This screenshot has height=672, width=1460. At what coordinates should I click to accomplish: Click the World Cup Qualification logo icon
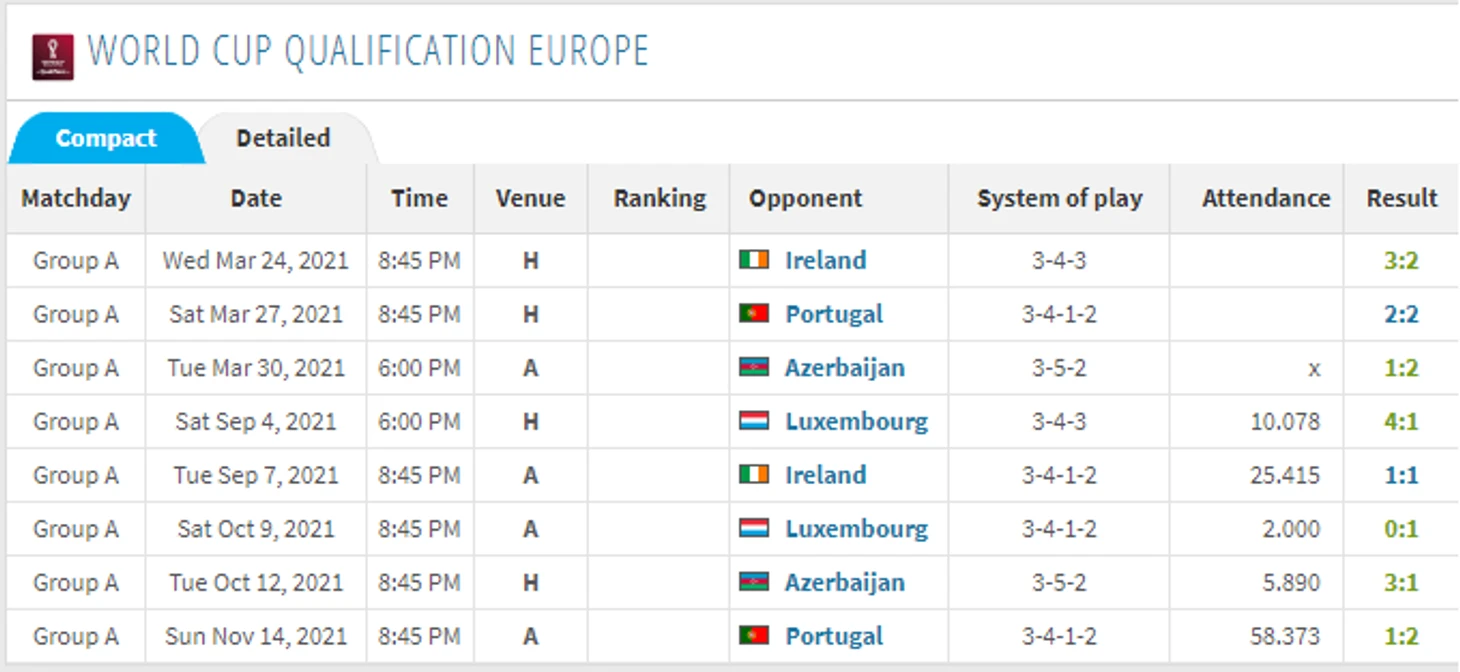pyautogui.click(x=52, y=56)
